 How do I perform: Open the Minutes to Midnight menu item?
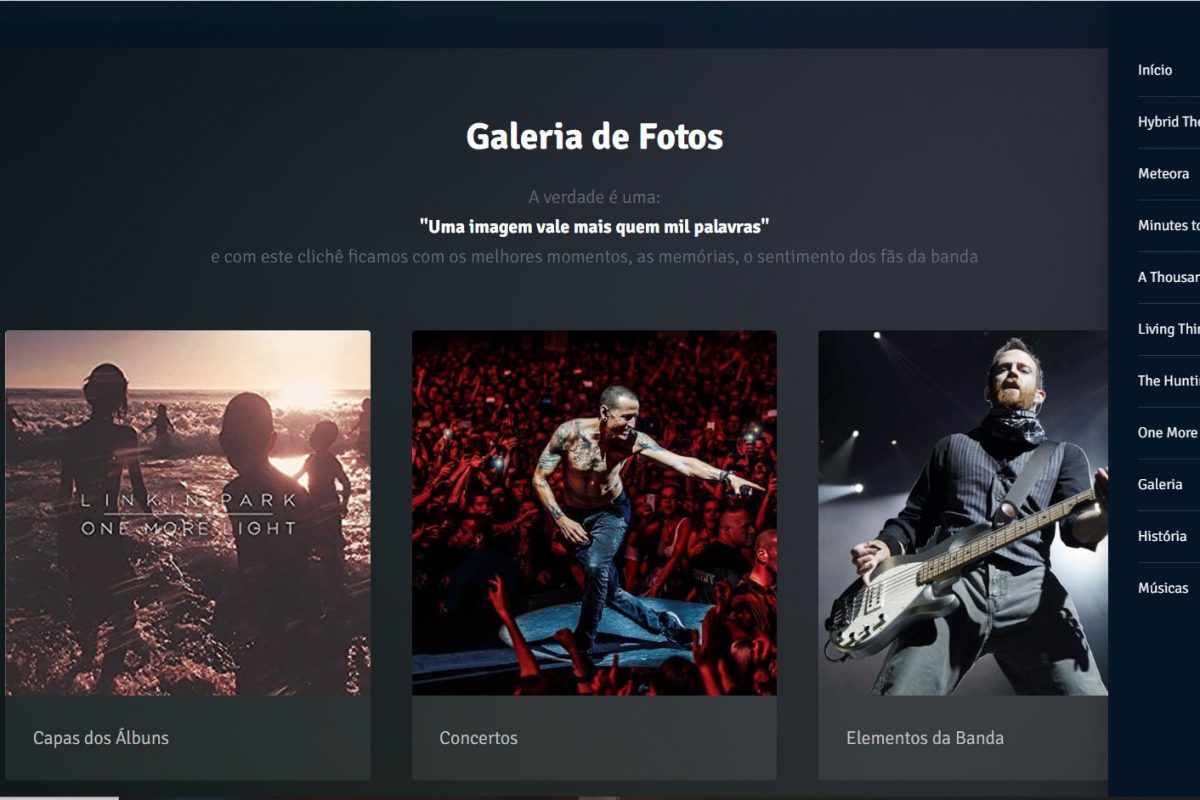[x=1168, y=225]
